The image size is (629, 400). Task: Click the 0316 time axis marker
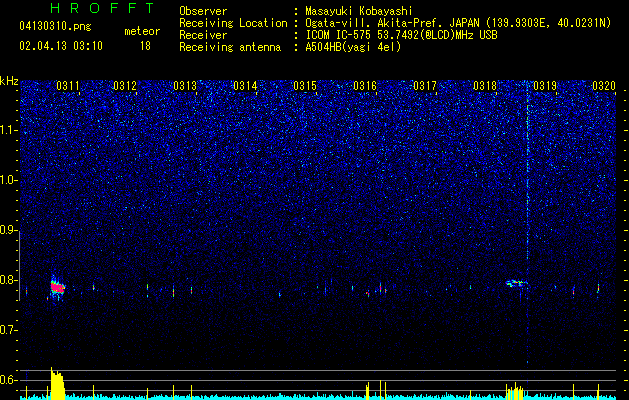(x=365, y=85)
